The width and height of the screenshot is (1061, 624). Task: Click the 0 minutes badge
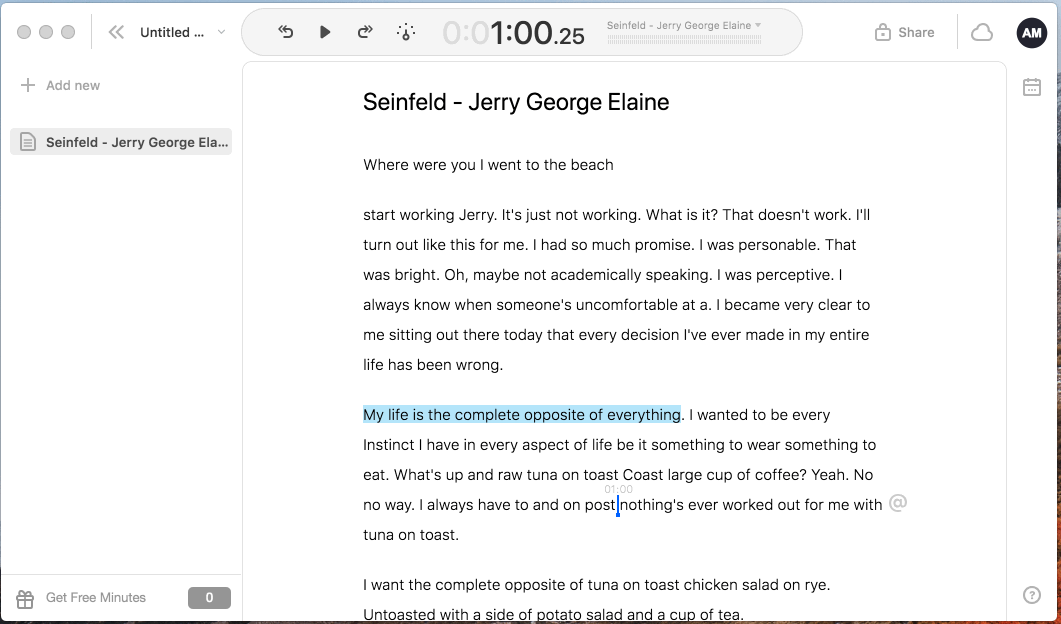[x=209, y=598]
